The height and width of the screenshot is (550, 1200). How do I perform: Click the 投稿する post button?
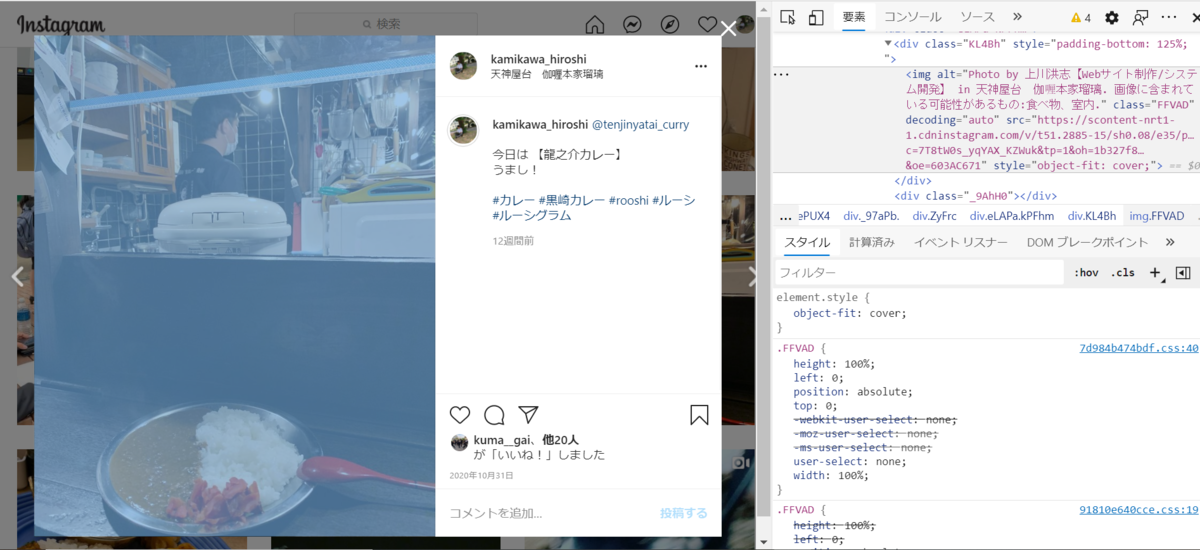684,513
